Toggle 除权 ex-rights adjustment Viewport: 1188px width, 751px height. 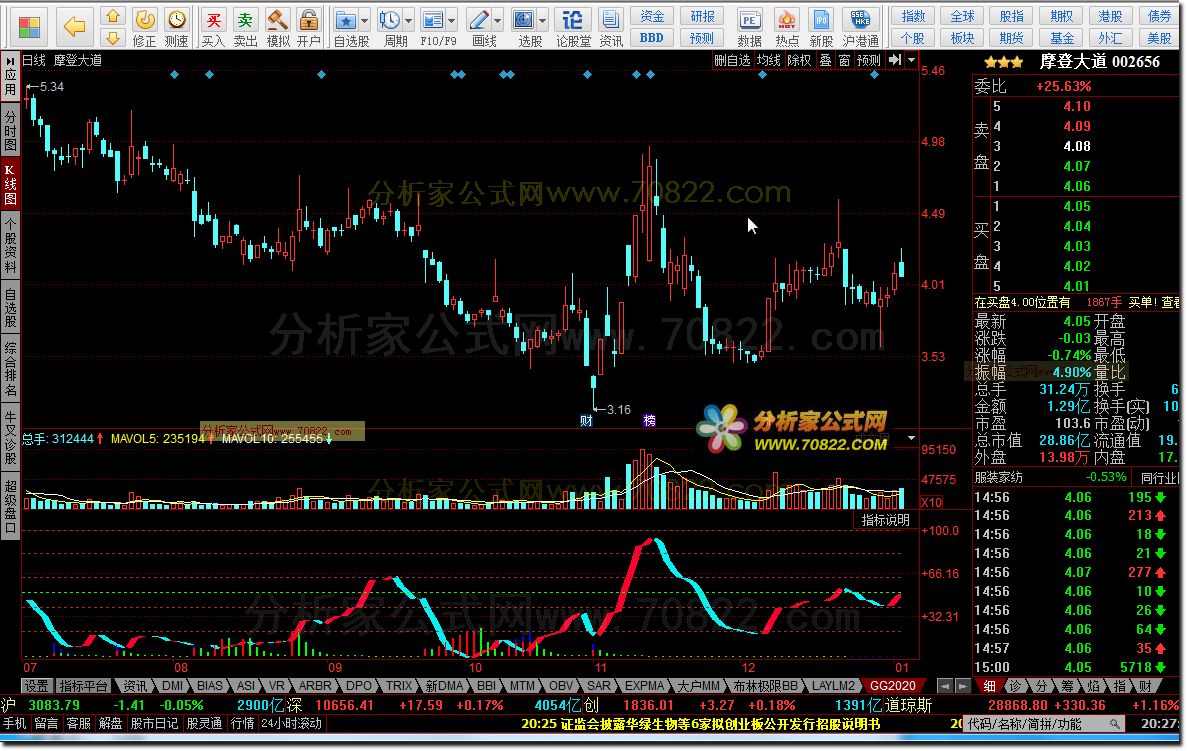point(799,61)
